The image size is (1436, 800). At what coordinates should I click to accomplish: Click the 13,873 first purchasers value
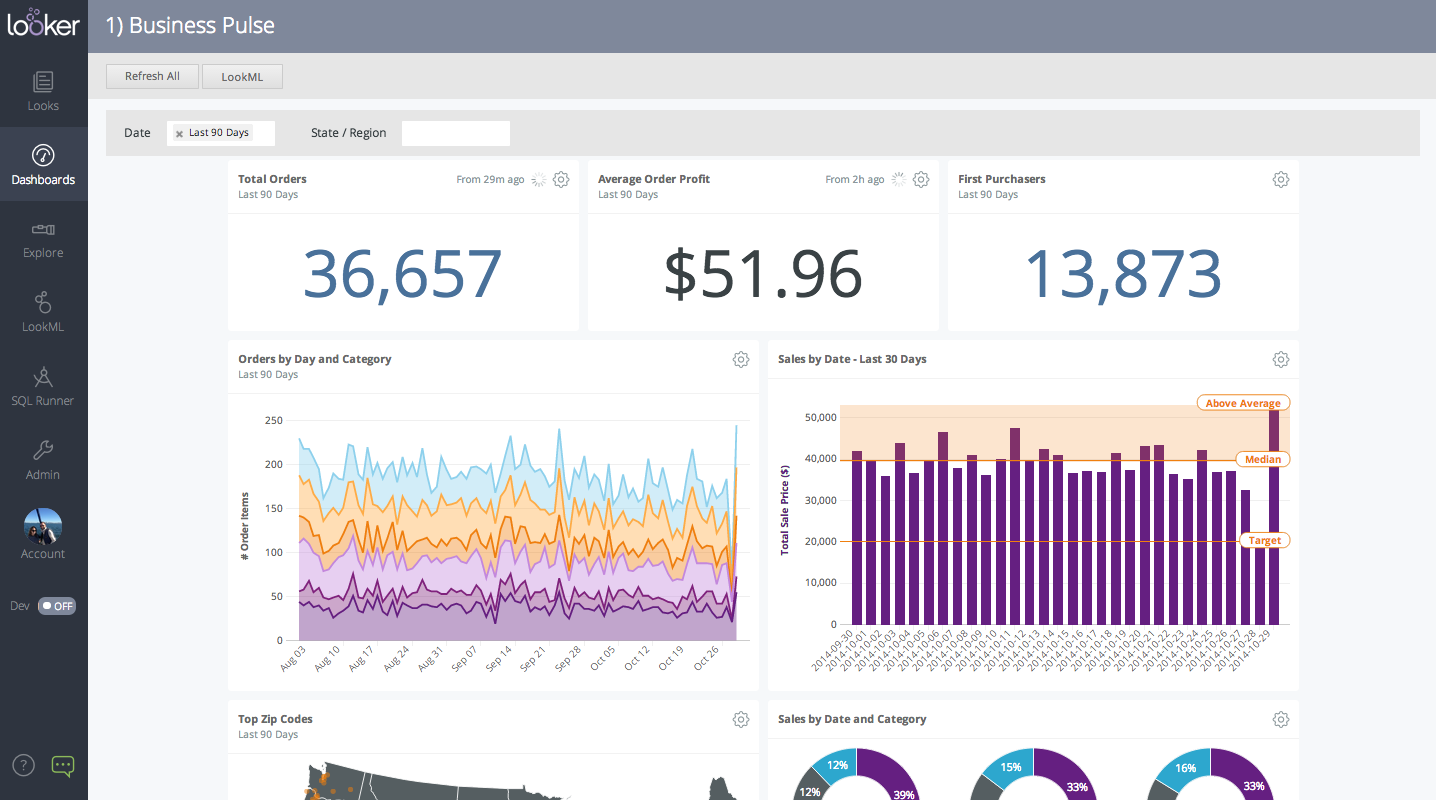[x=1123, y=274]
